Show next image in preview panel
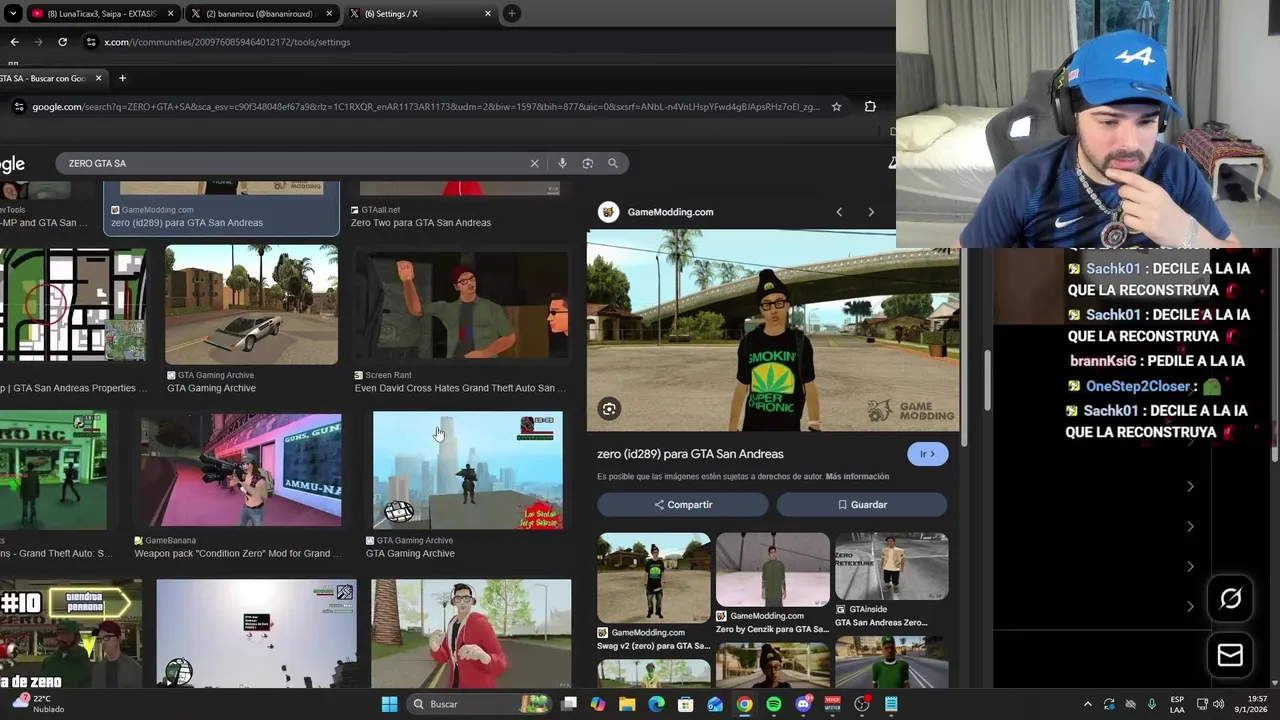1280x720 pixels. click(x=871, y=212)
